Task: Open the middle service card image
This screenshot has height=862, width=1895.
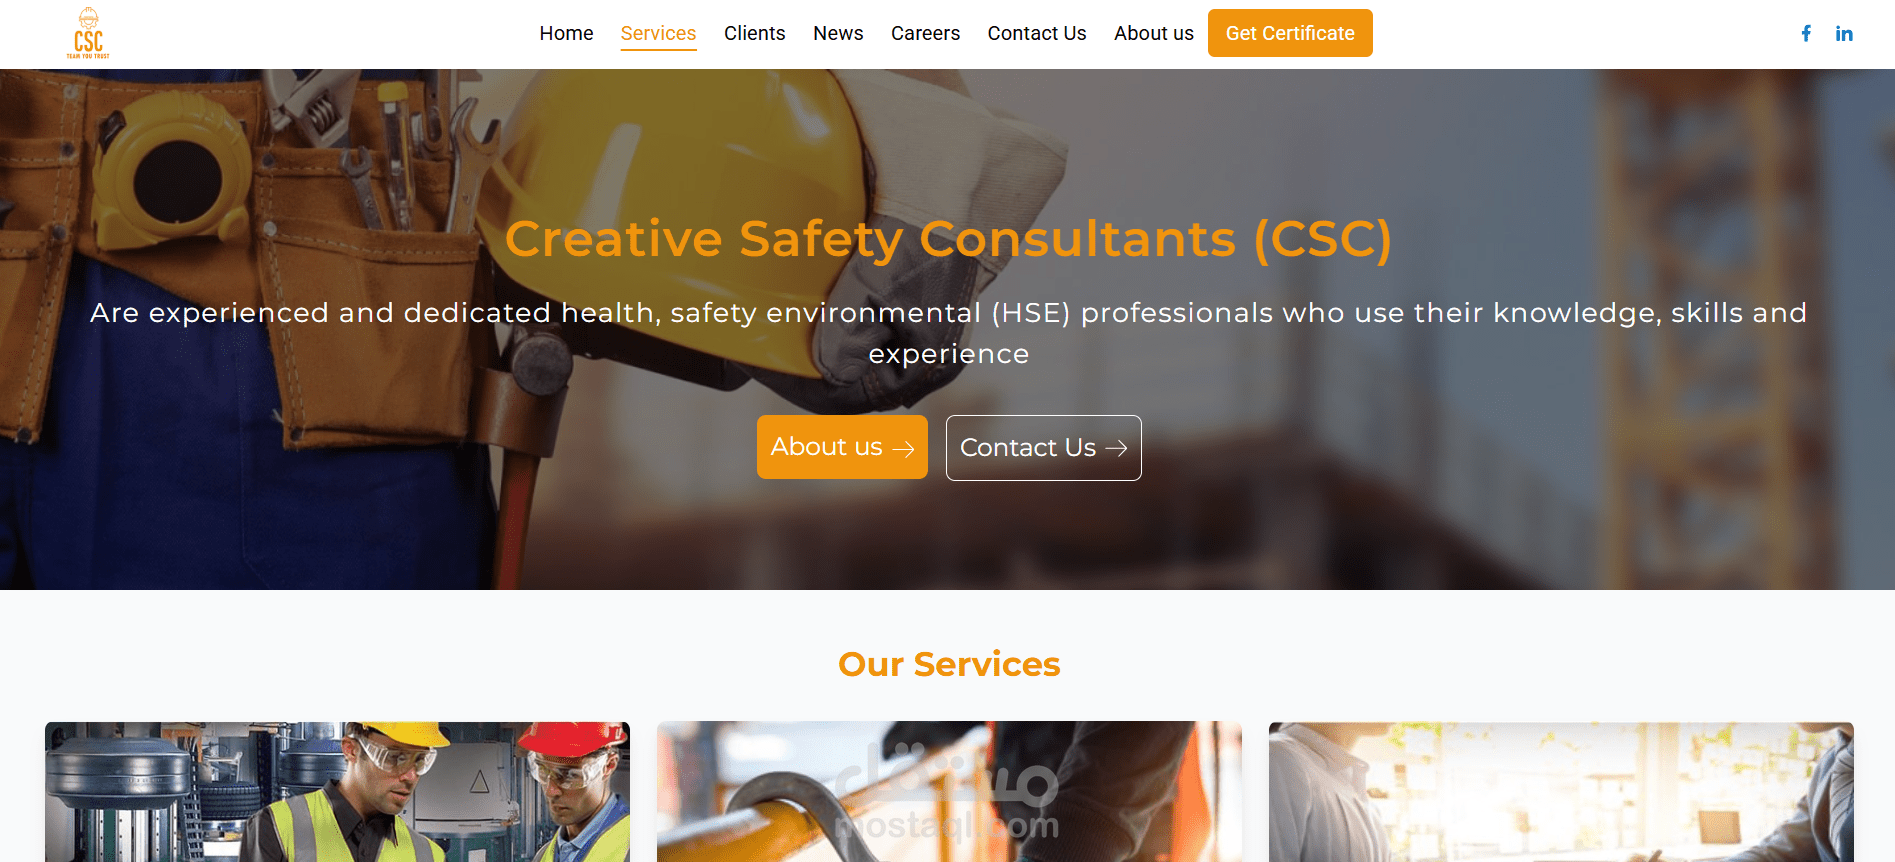Action: (949, 792)
